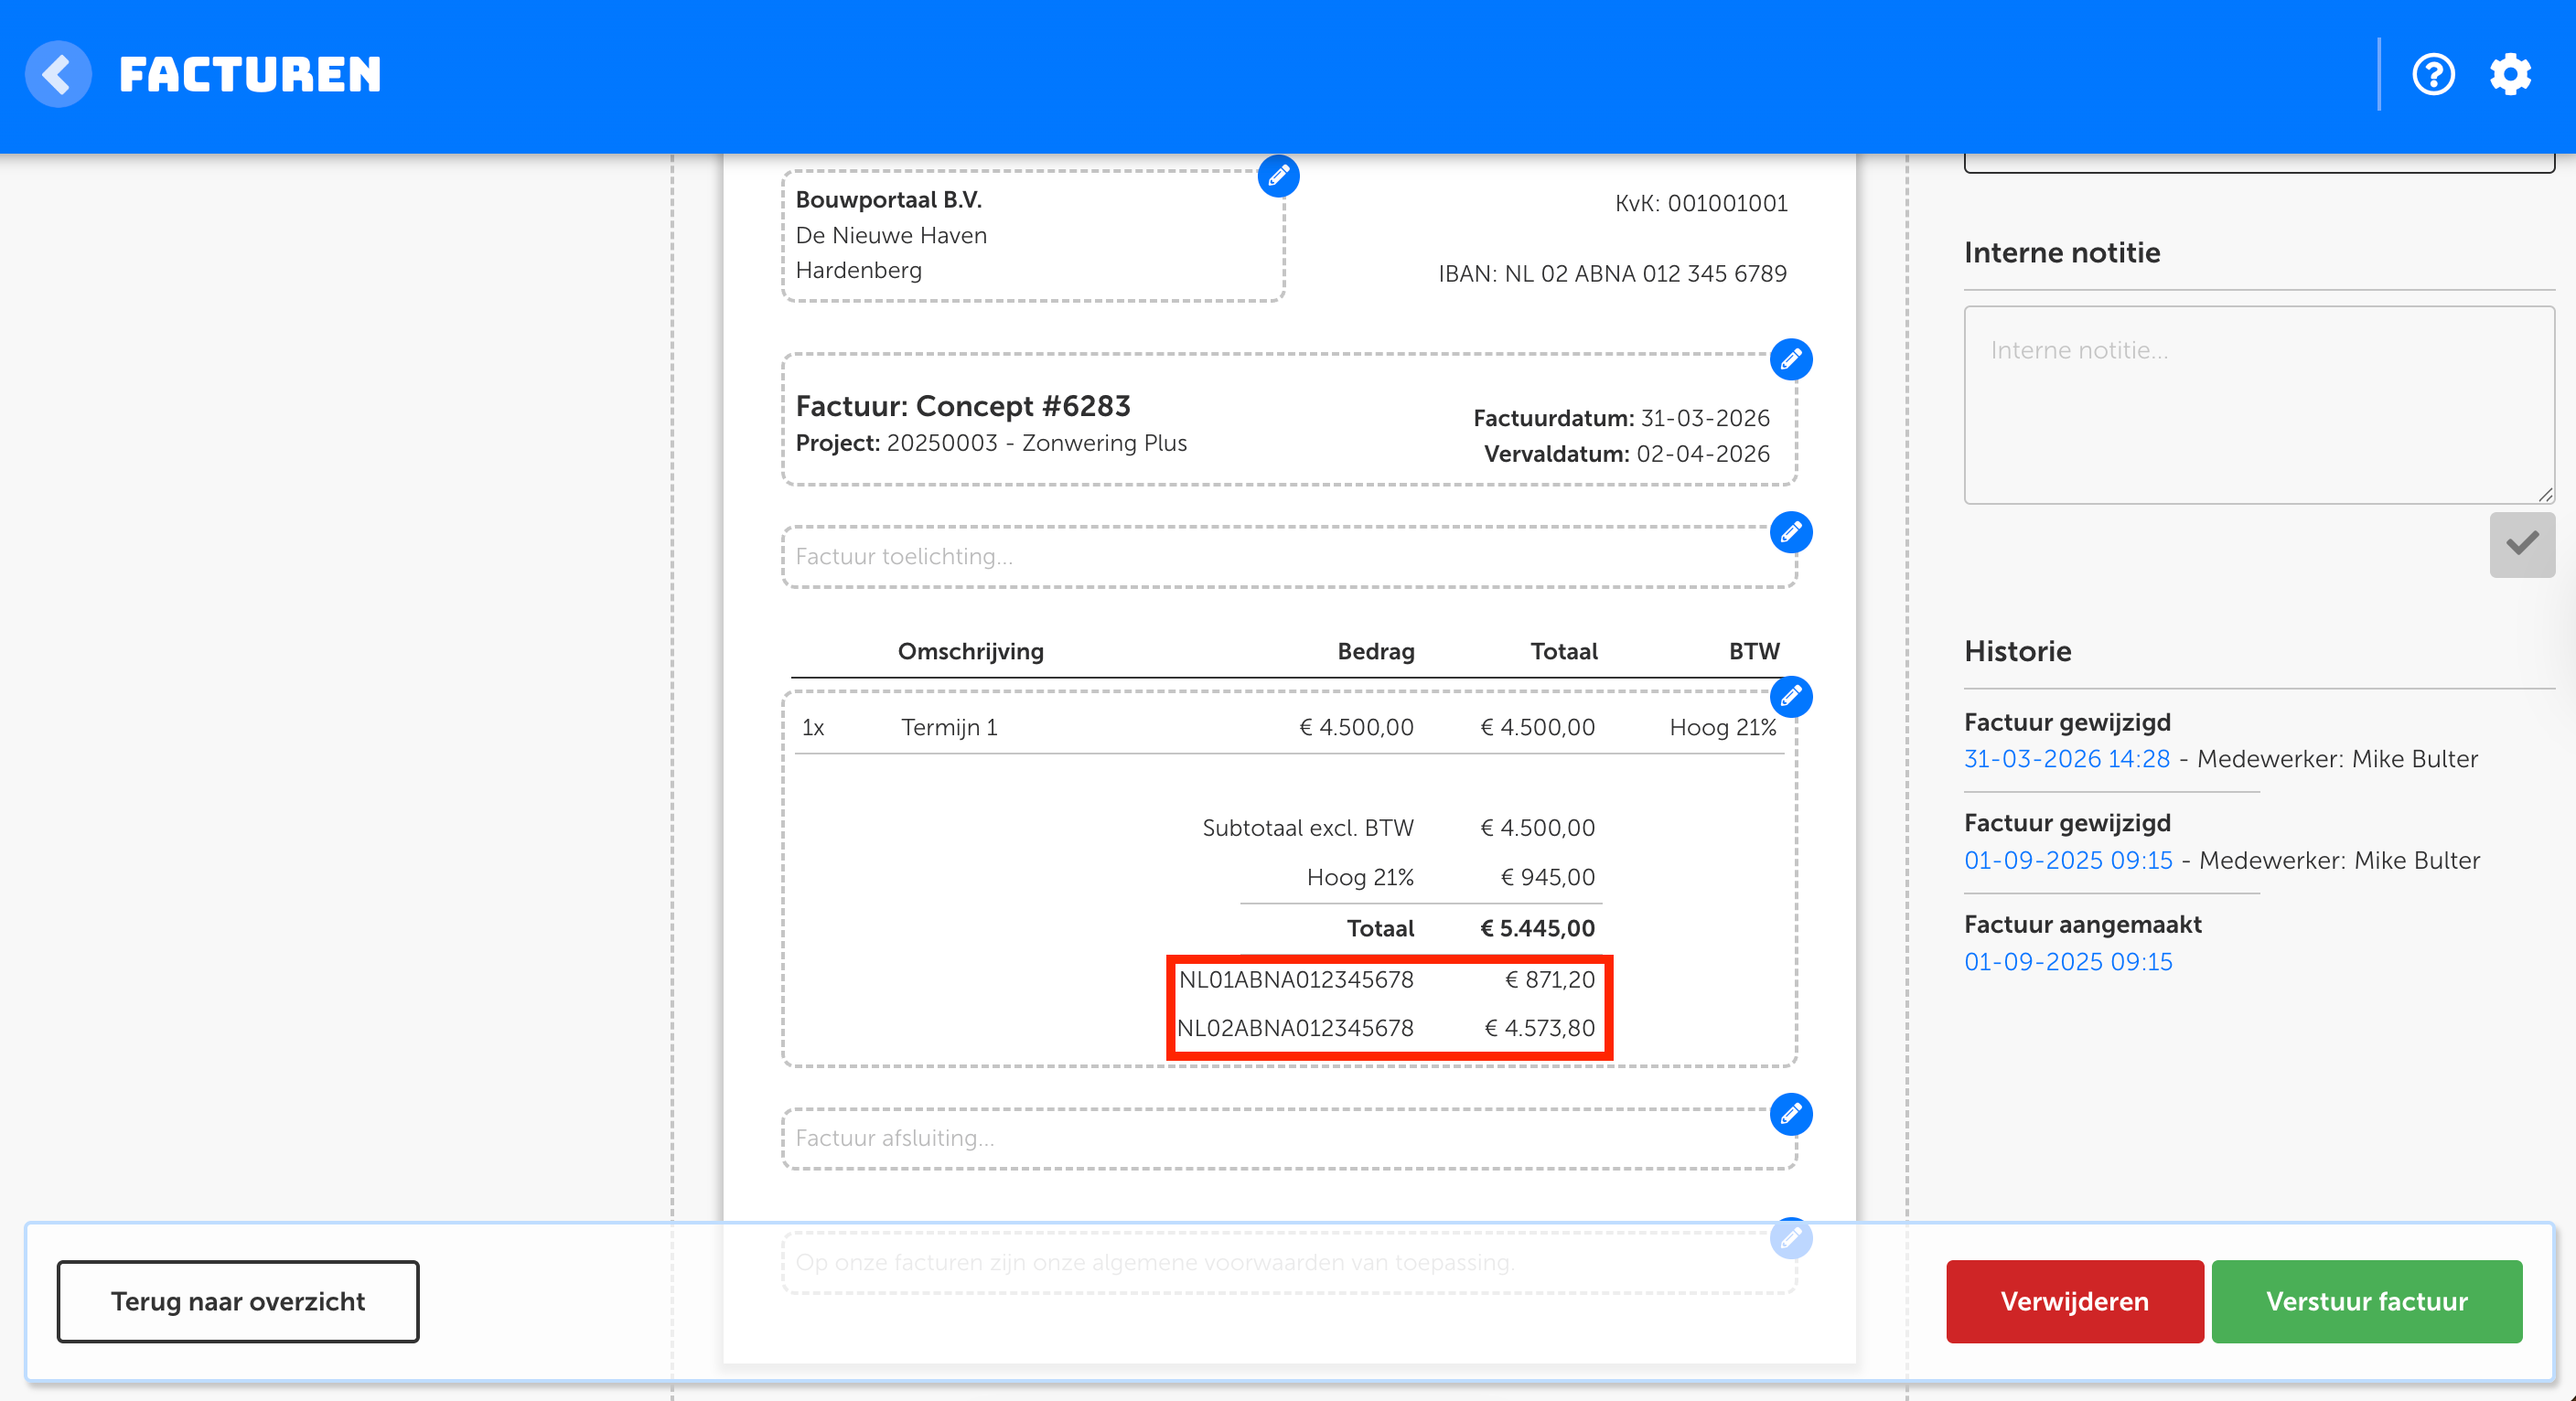Click the Bouwportaal B.V. company name
The image size is (2576, 1401).
(x=889, y=200)
